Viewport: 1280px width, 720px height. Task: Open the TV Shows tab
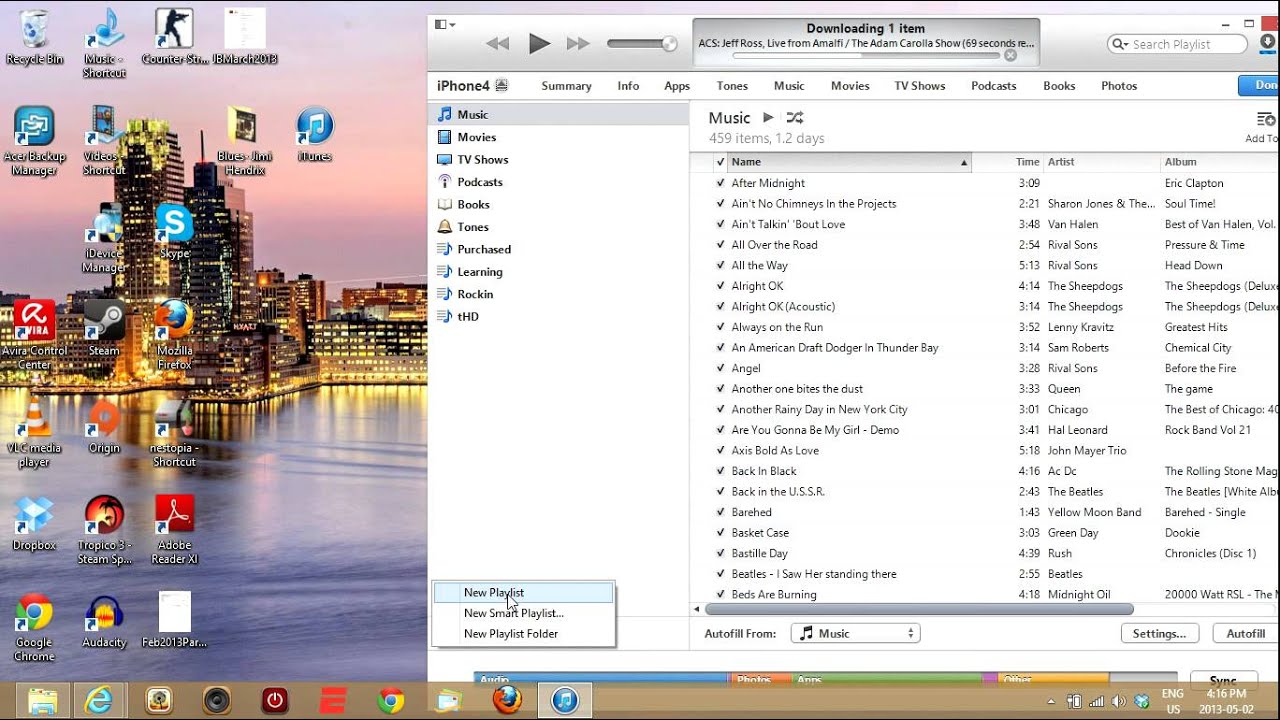(x=920, y=86)
